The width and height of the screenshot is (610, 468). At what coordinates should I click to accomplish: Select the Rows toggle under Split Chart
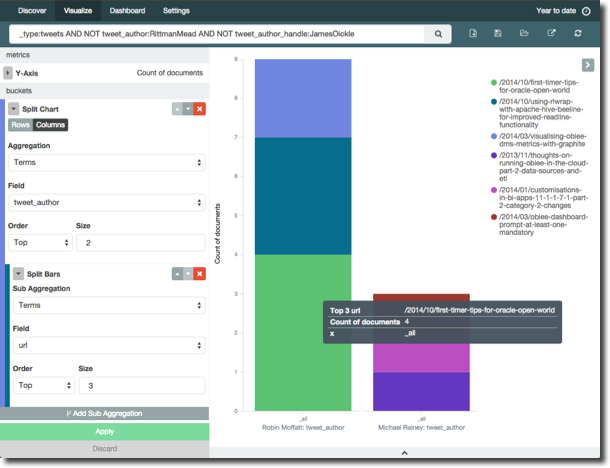20,125
